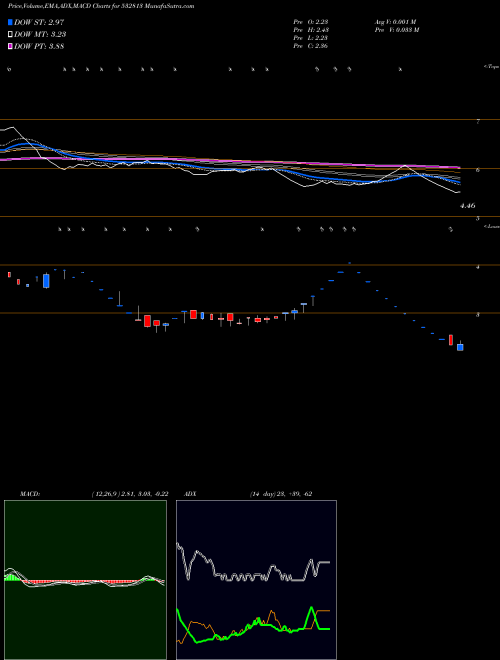Click the price axis label 6
The height and width of the screenshot is (660, 500).
[478, 170]
